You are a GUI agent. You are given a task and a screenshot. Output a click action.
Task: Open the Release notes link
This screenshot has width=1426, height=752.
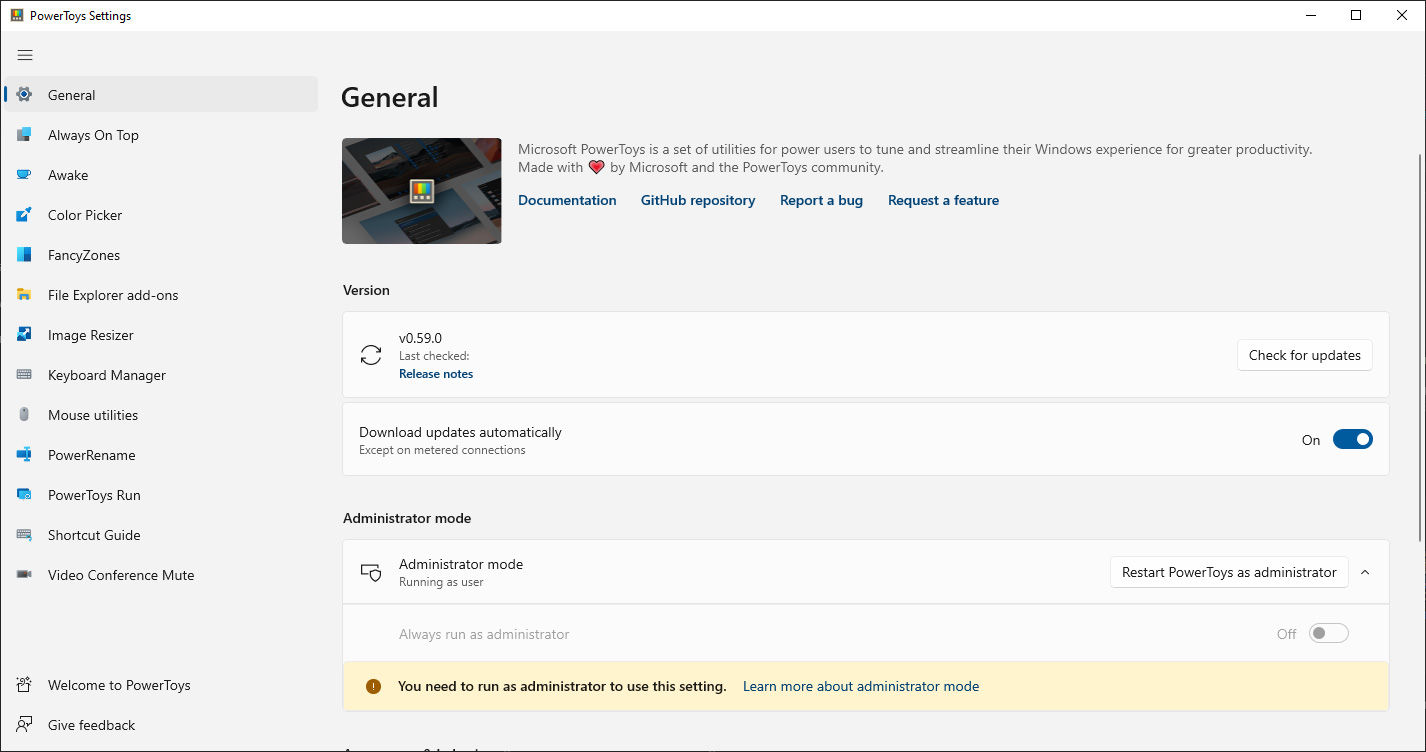435,373
